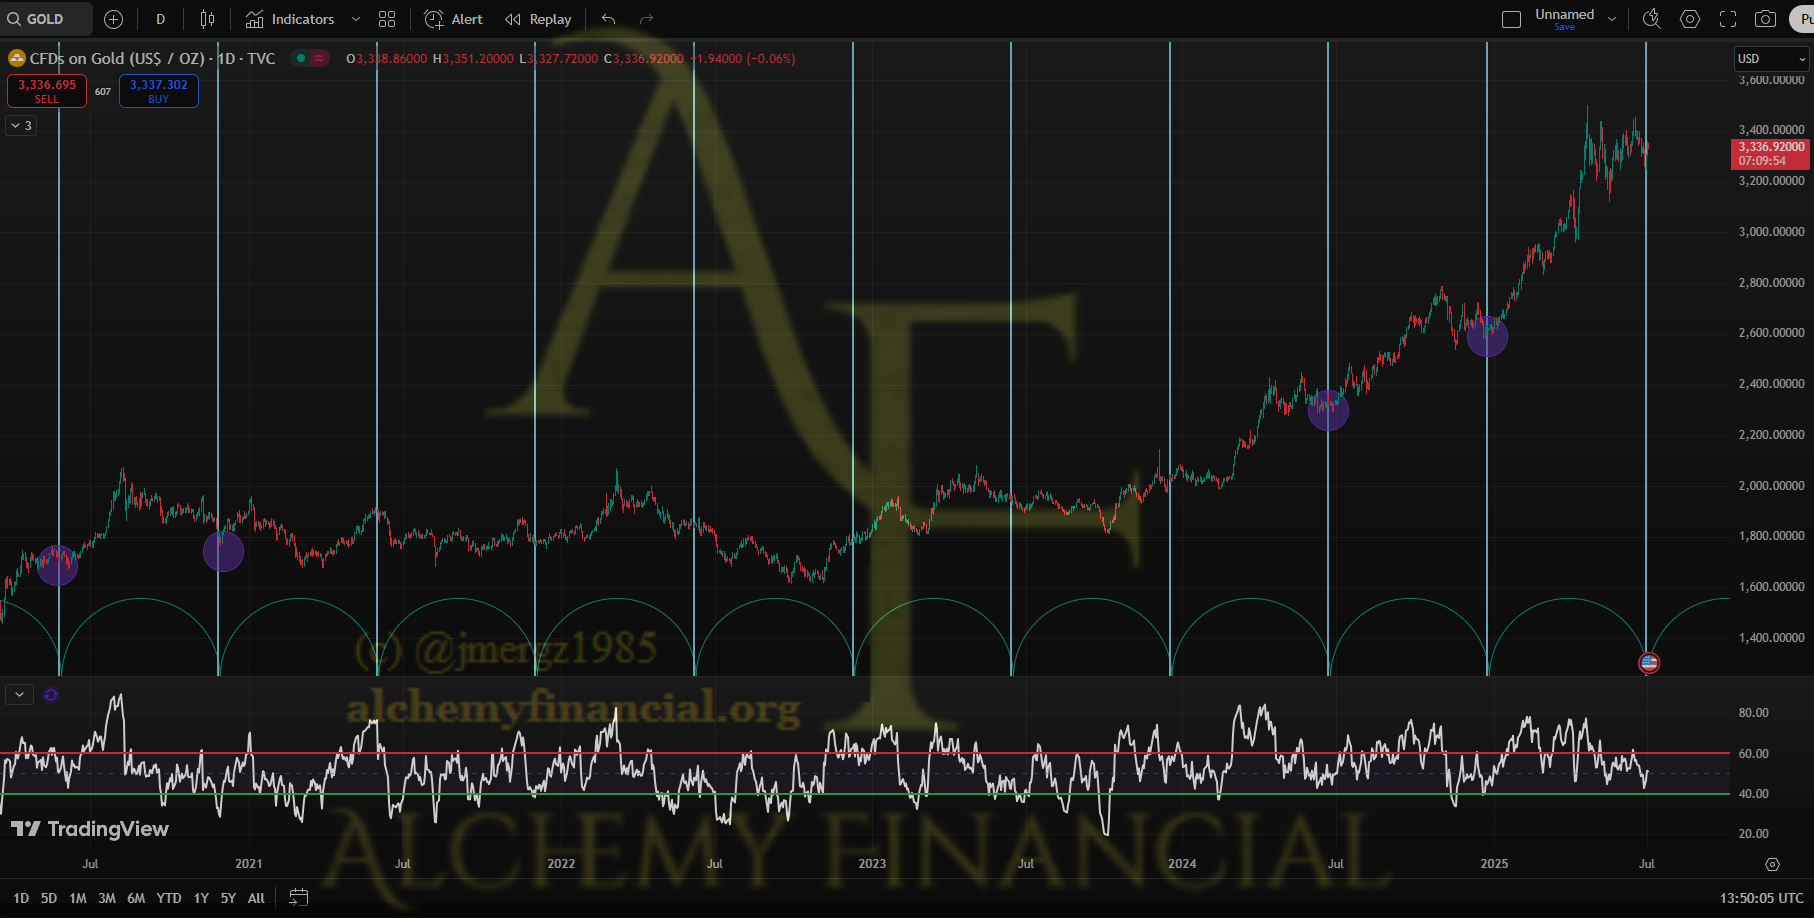Undo the last chart action
1814x918 pixels.
[x=609, y=19]
